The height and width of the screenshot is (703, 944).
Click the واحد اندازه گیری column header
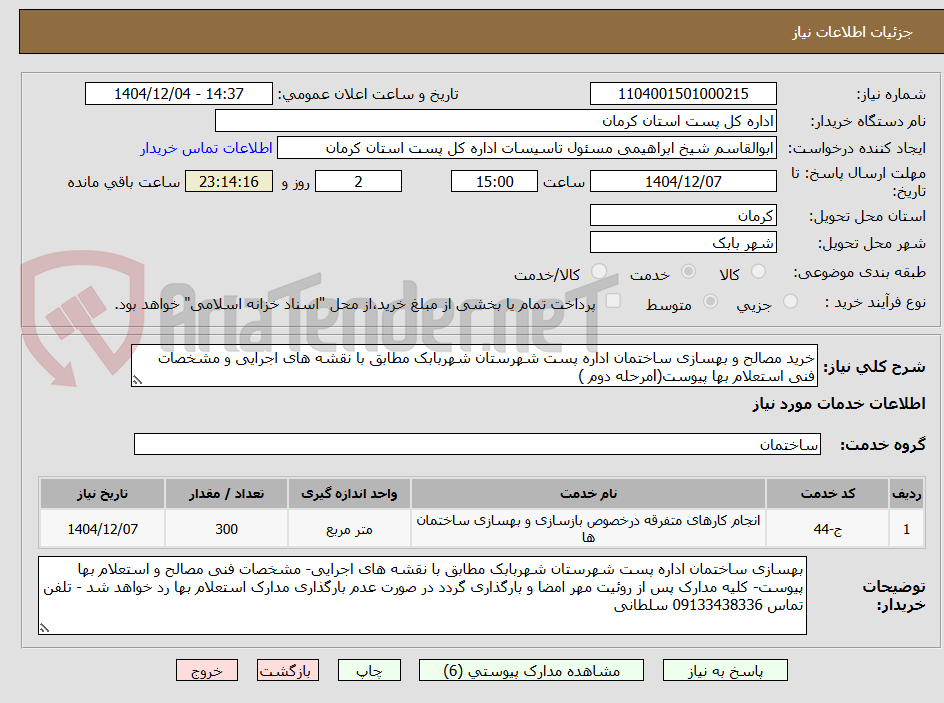(349, 494)
